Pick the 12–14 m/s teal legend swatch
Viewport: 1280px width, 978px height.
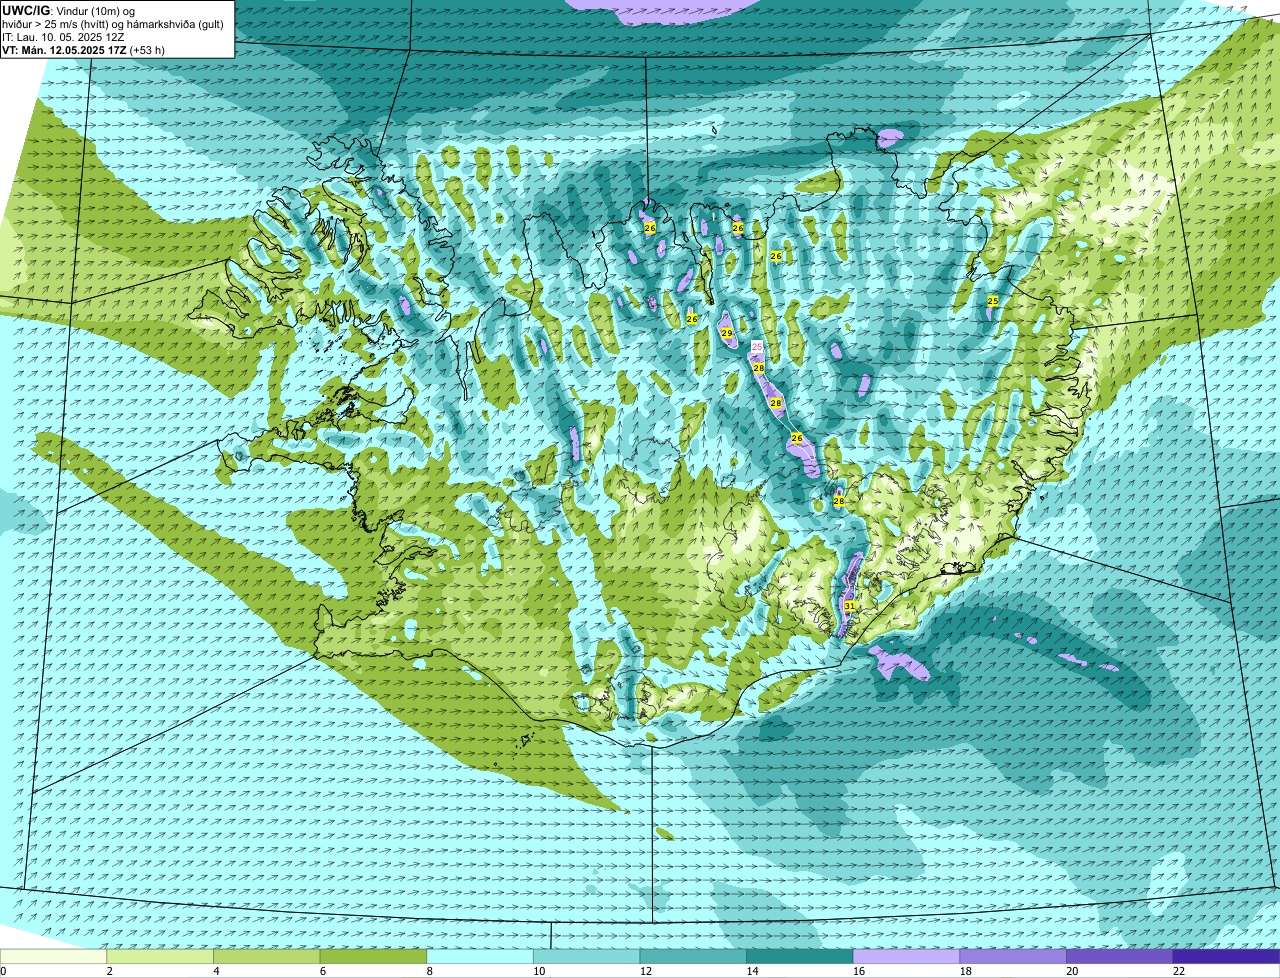tap(693, 956)
